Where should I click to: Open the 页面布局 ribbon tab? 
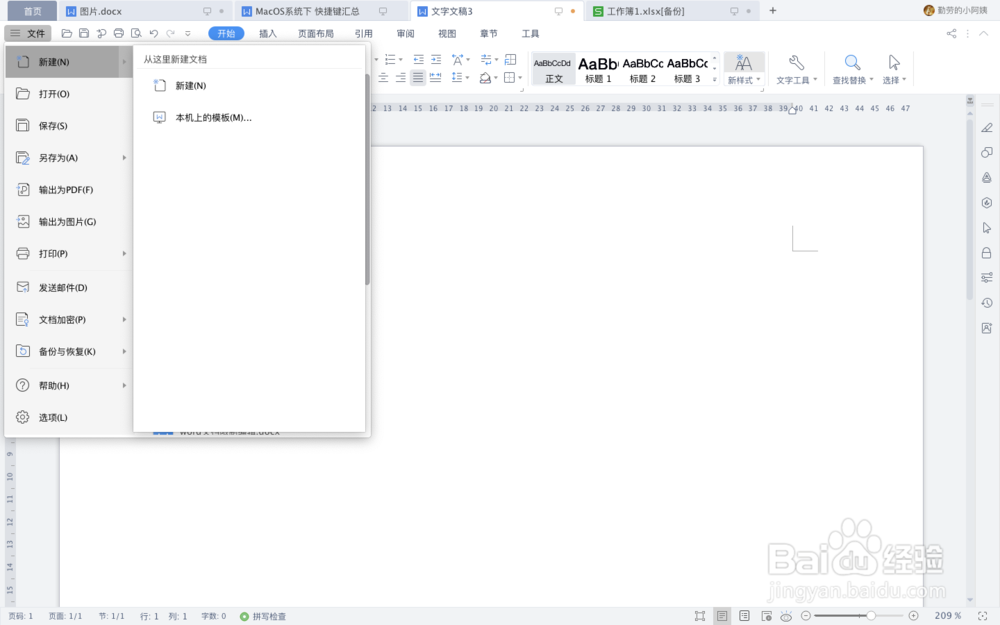click(x=316, y=33)
